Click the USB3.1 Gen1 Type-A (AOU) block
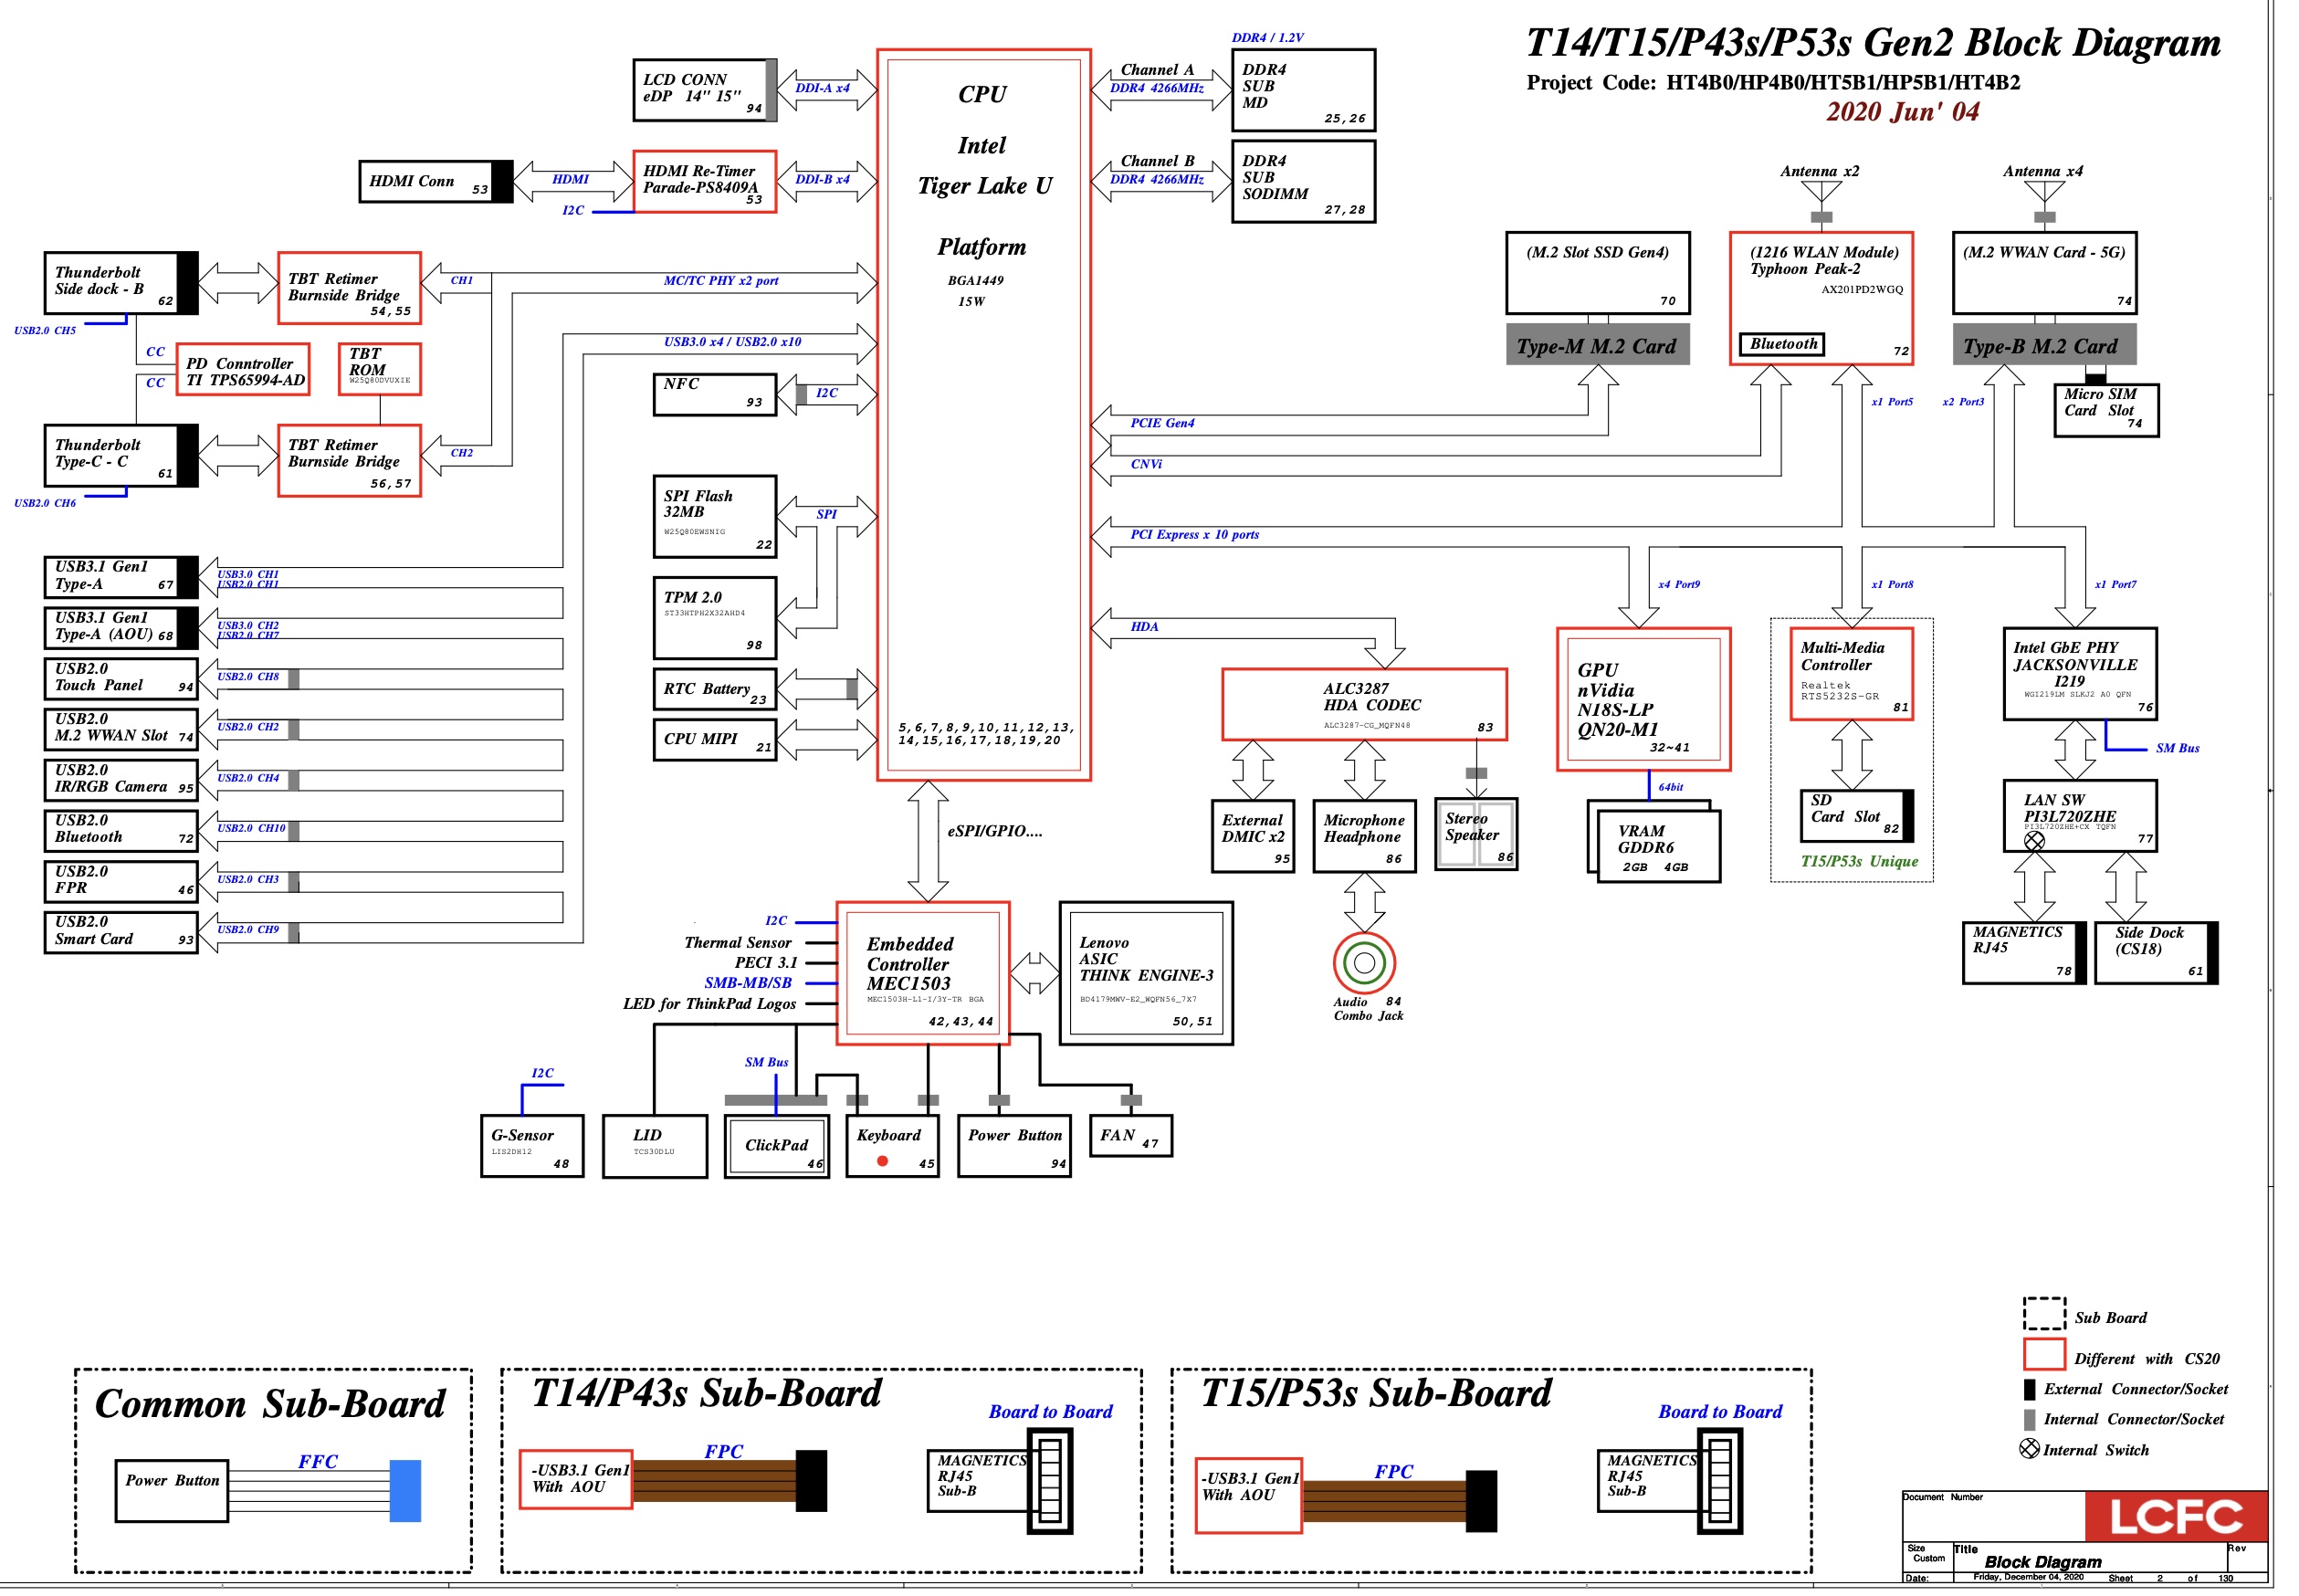The height and width of the screenshot is (1596, 2299). 121,627
